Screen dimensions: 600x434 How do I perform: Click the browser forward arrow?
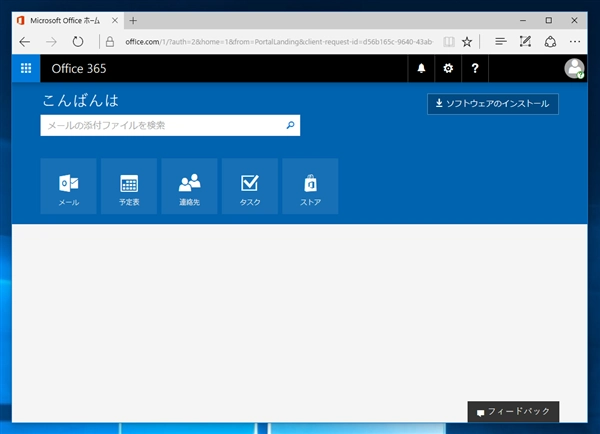click(51, 42)
